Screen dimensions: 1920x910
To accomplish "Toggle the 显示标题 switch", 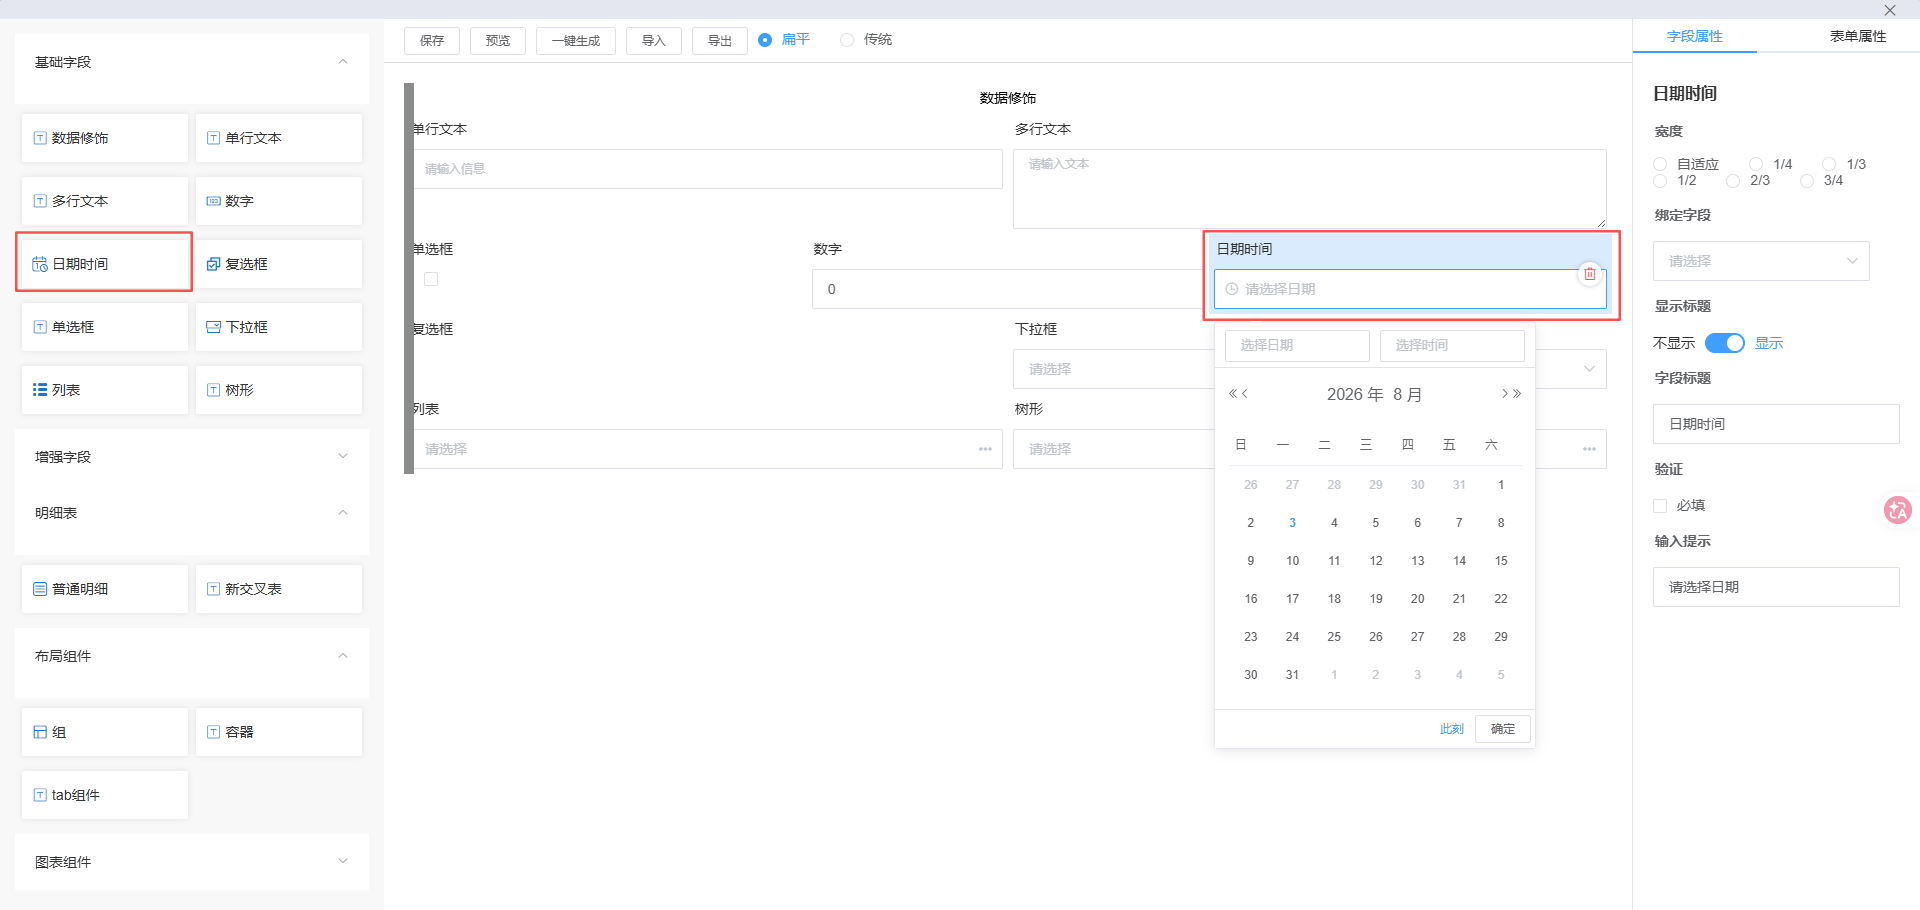I will click(1725, 343).
